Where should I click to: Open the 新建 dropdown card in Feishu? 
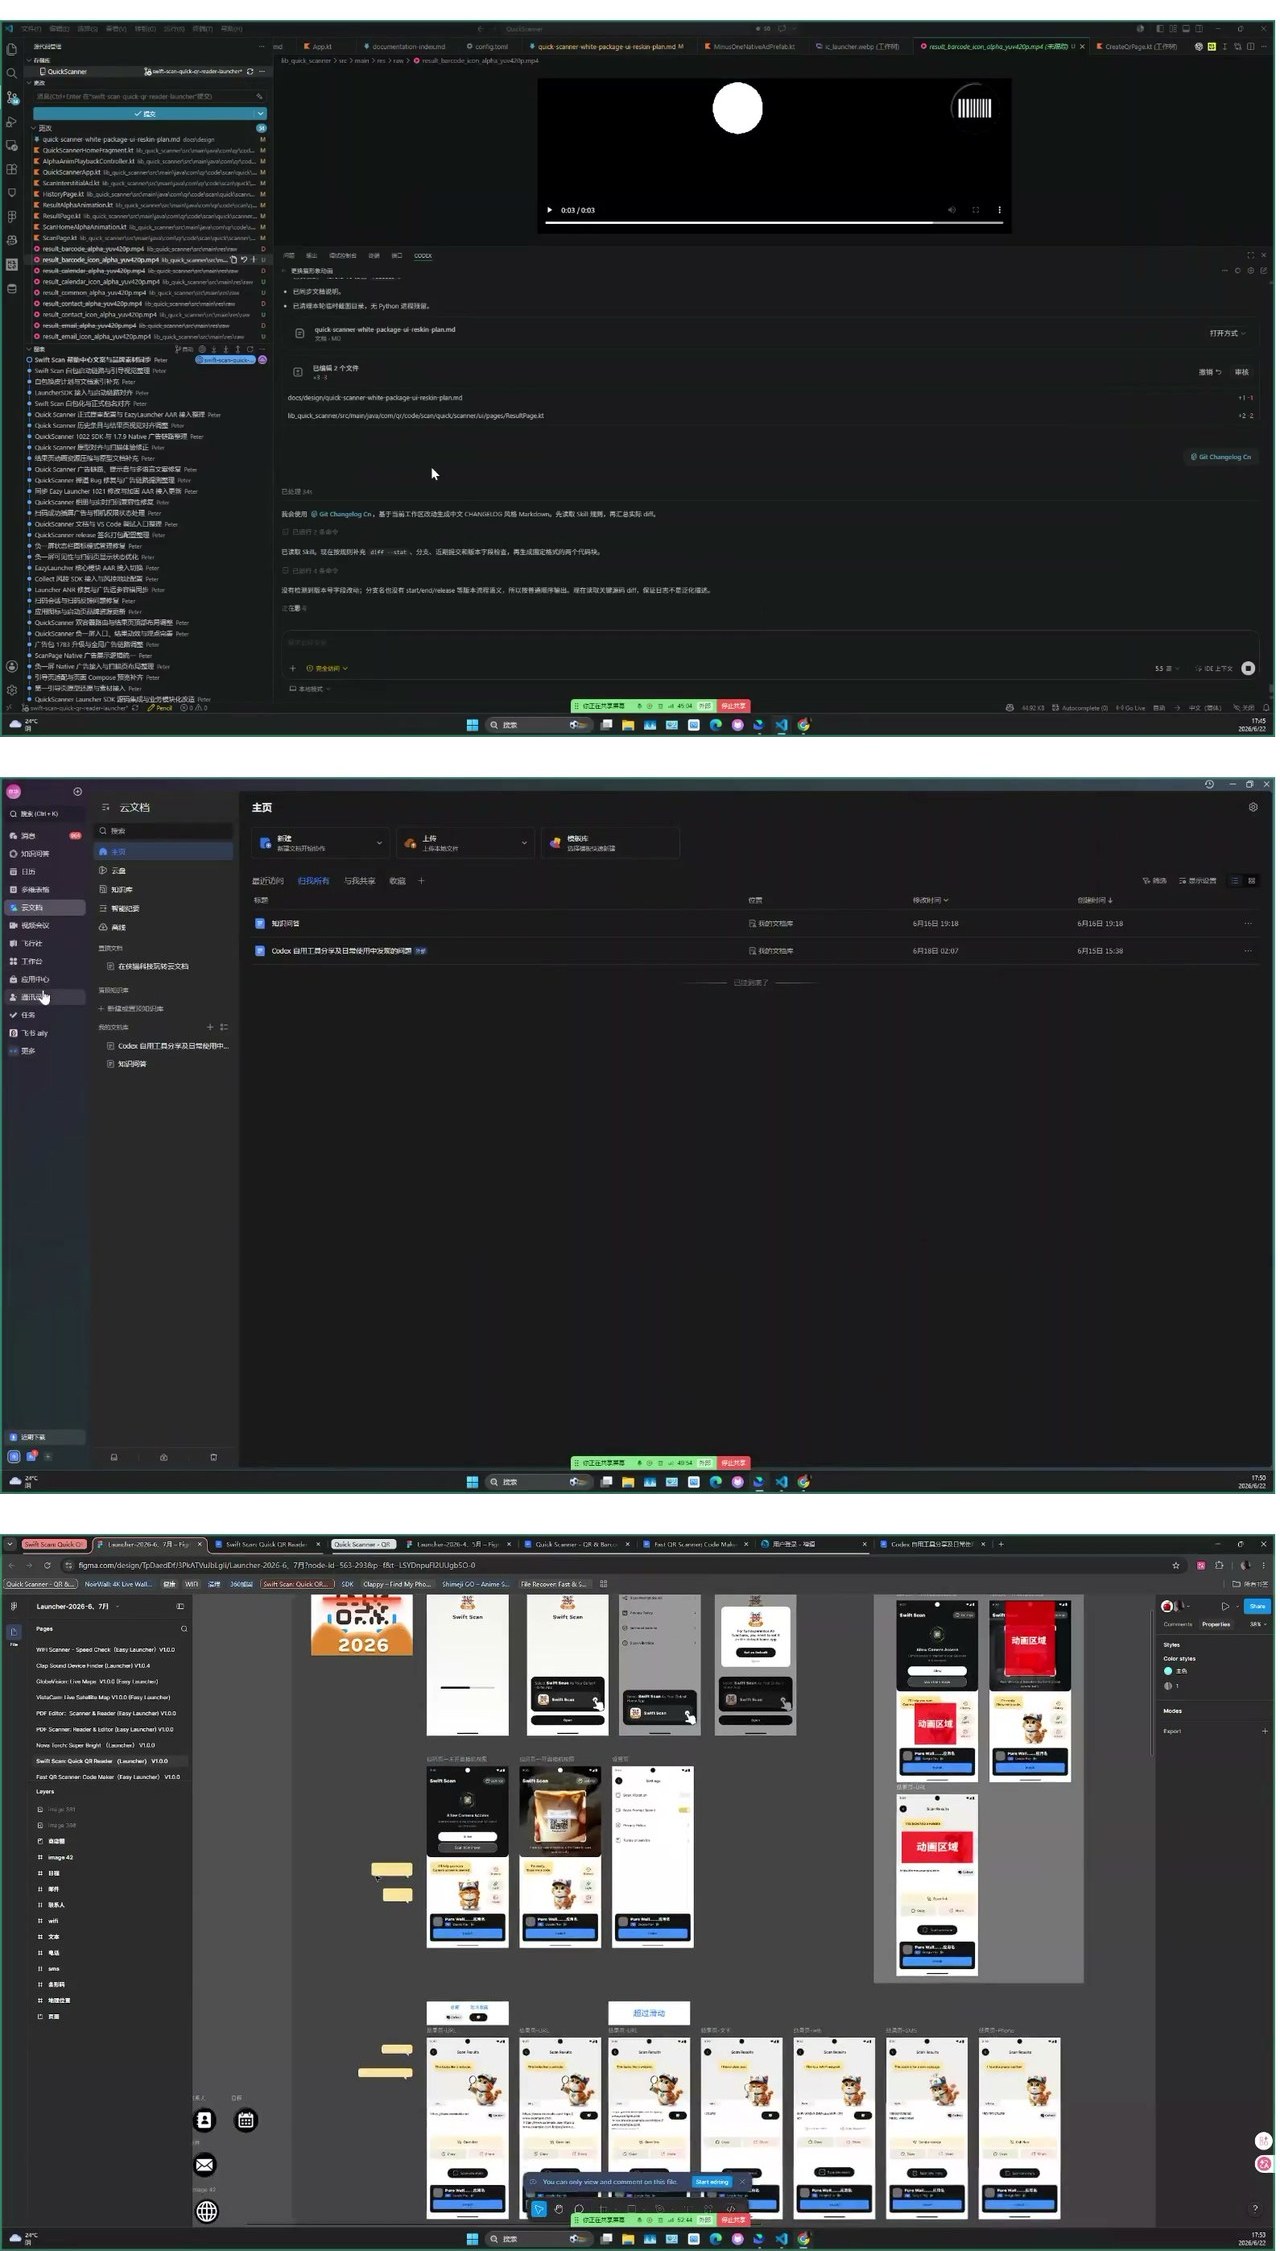pos(321,843)
